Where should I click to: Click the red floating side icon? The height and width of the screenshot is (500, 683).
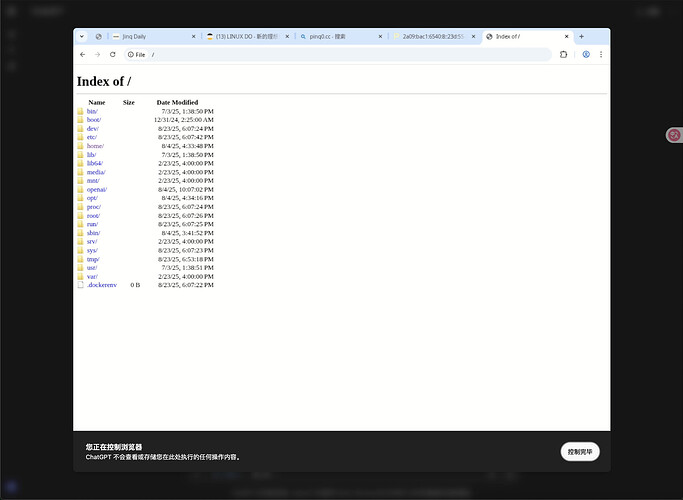(x=674, y=135)
